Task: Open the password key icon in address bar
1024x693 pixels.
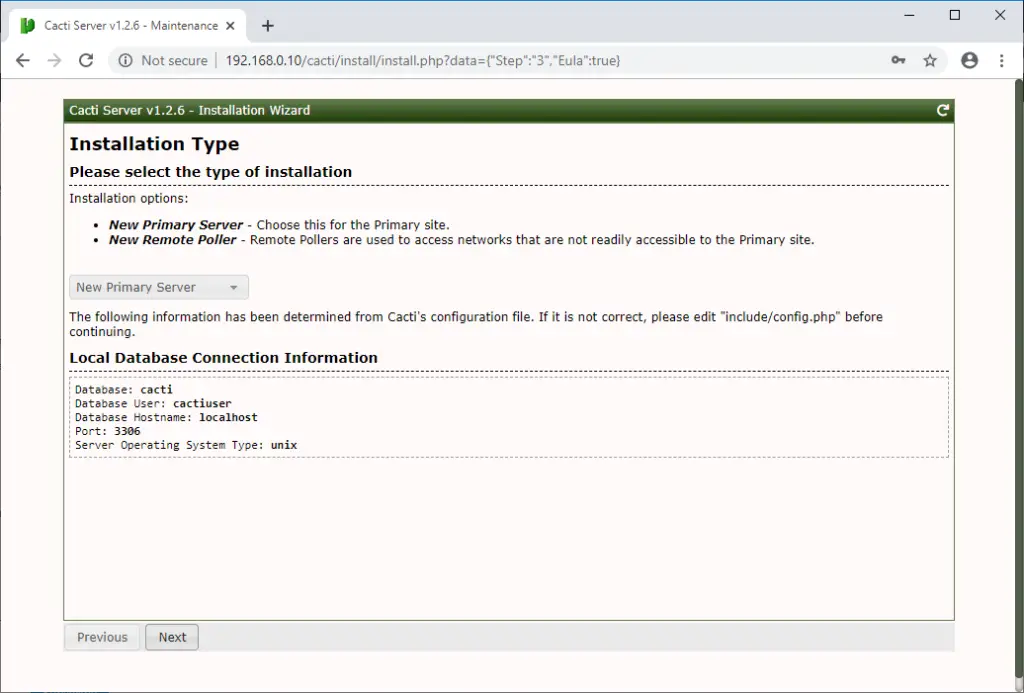Action: [x=899, y=60]
